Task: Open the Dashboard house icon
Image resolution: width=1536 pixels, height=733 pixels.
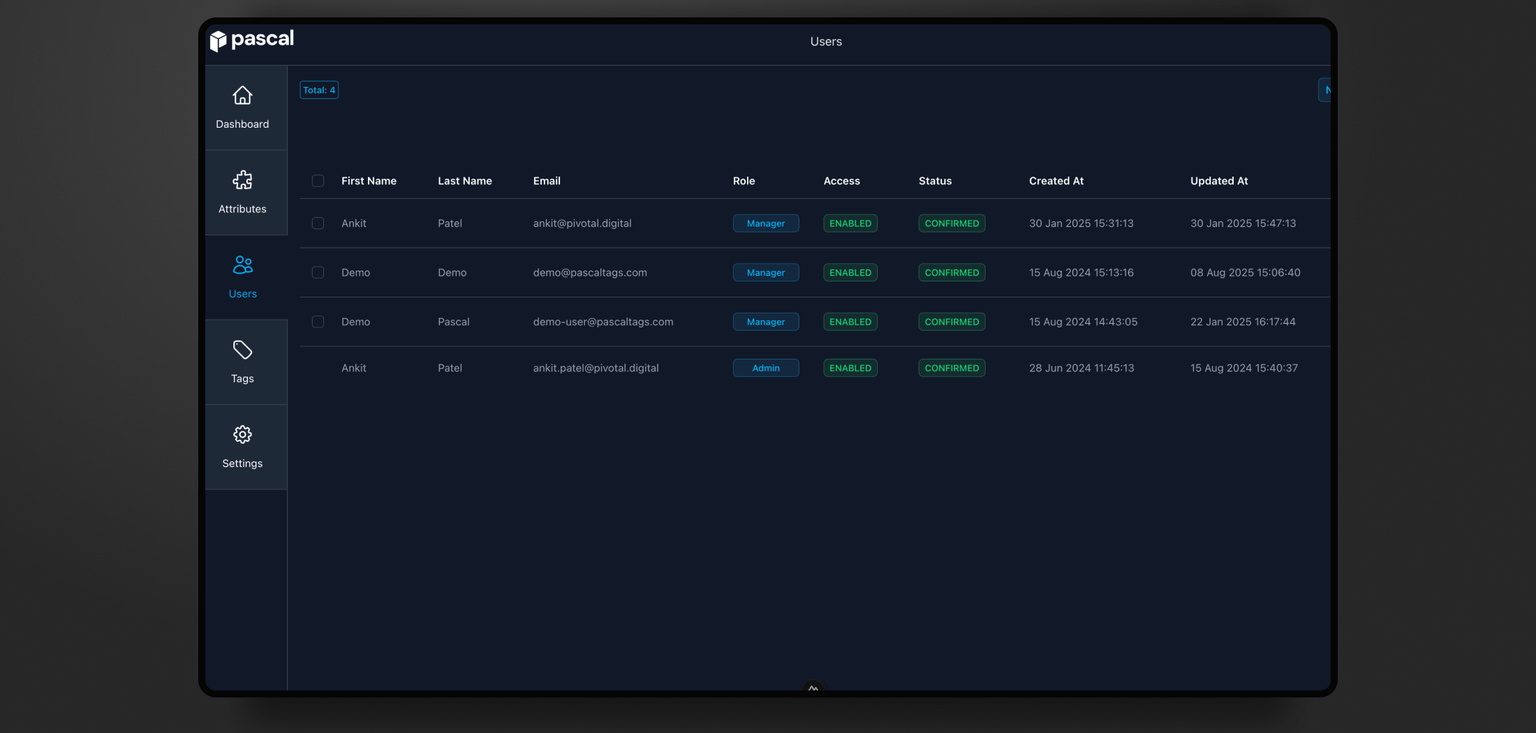Action: tap(242, 96)
